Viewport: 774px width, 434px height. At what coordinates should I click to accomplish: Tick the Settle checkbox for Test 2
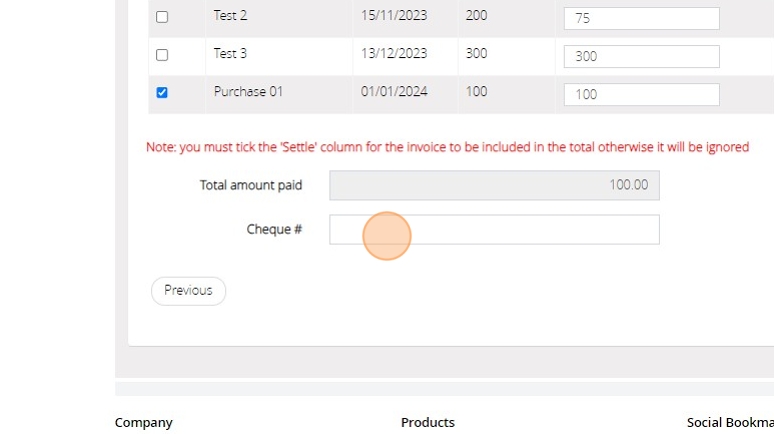162,17
